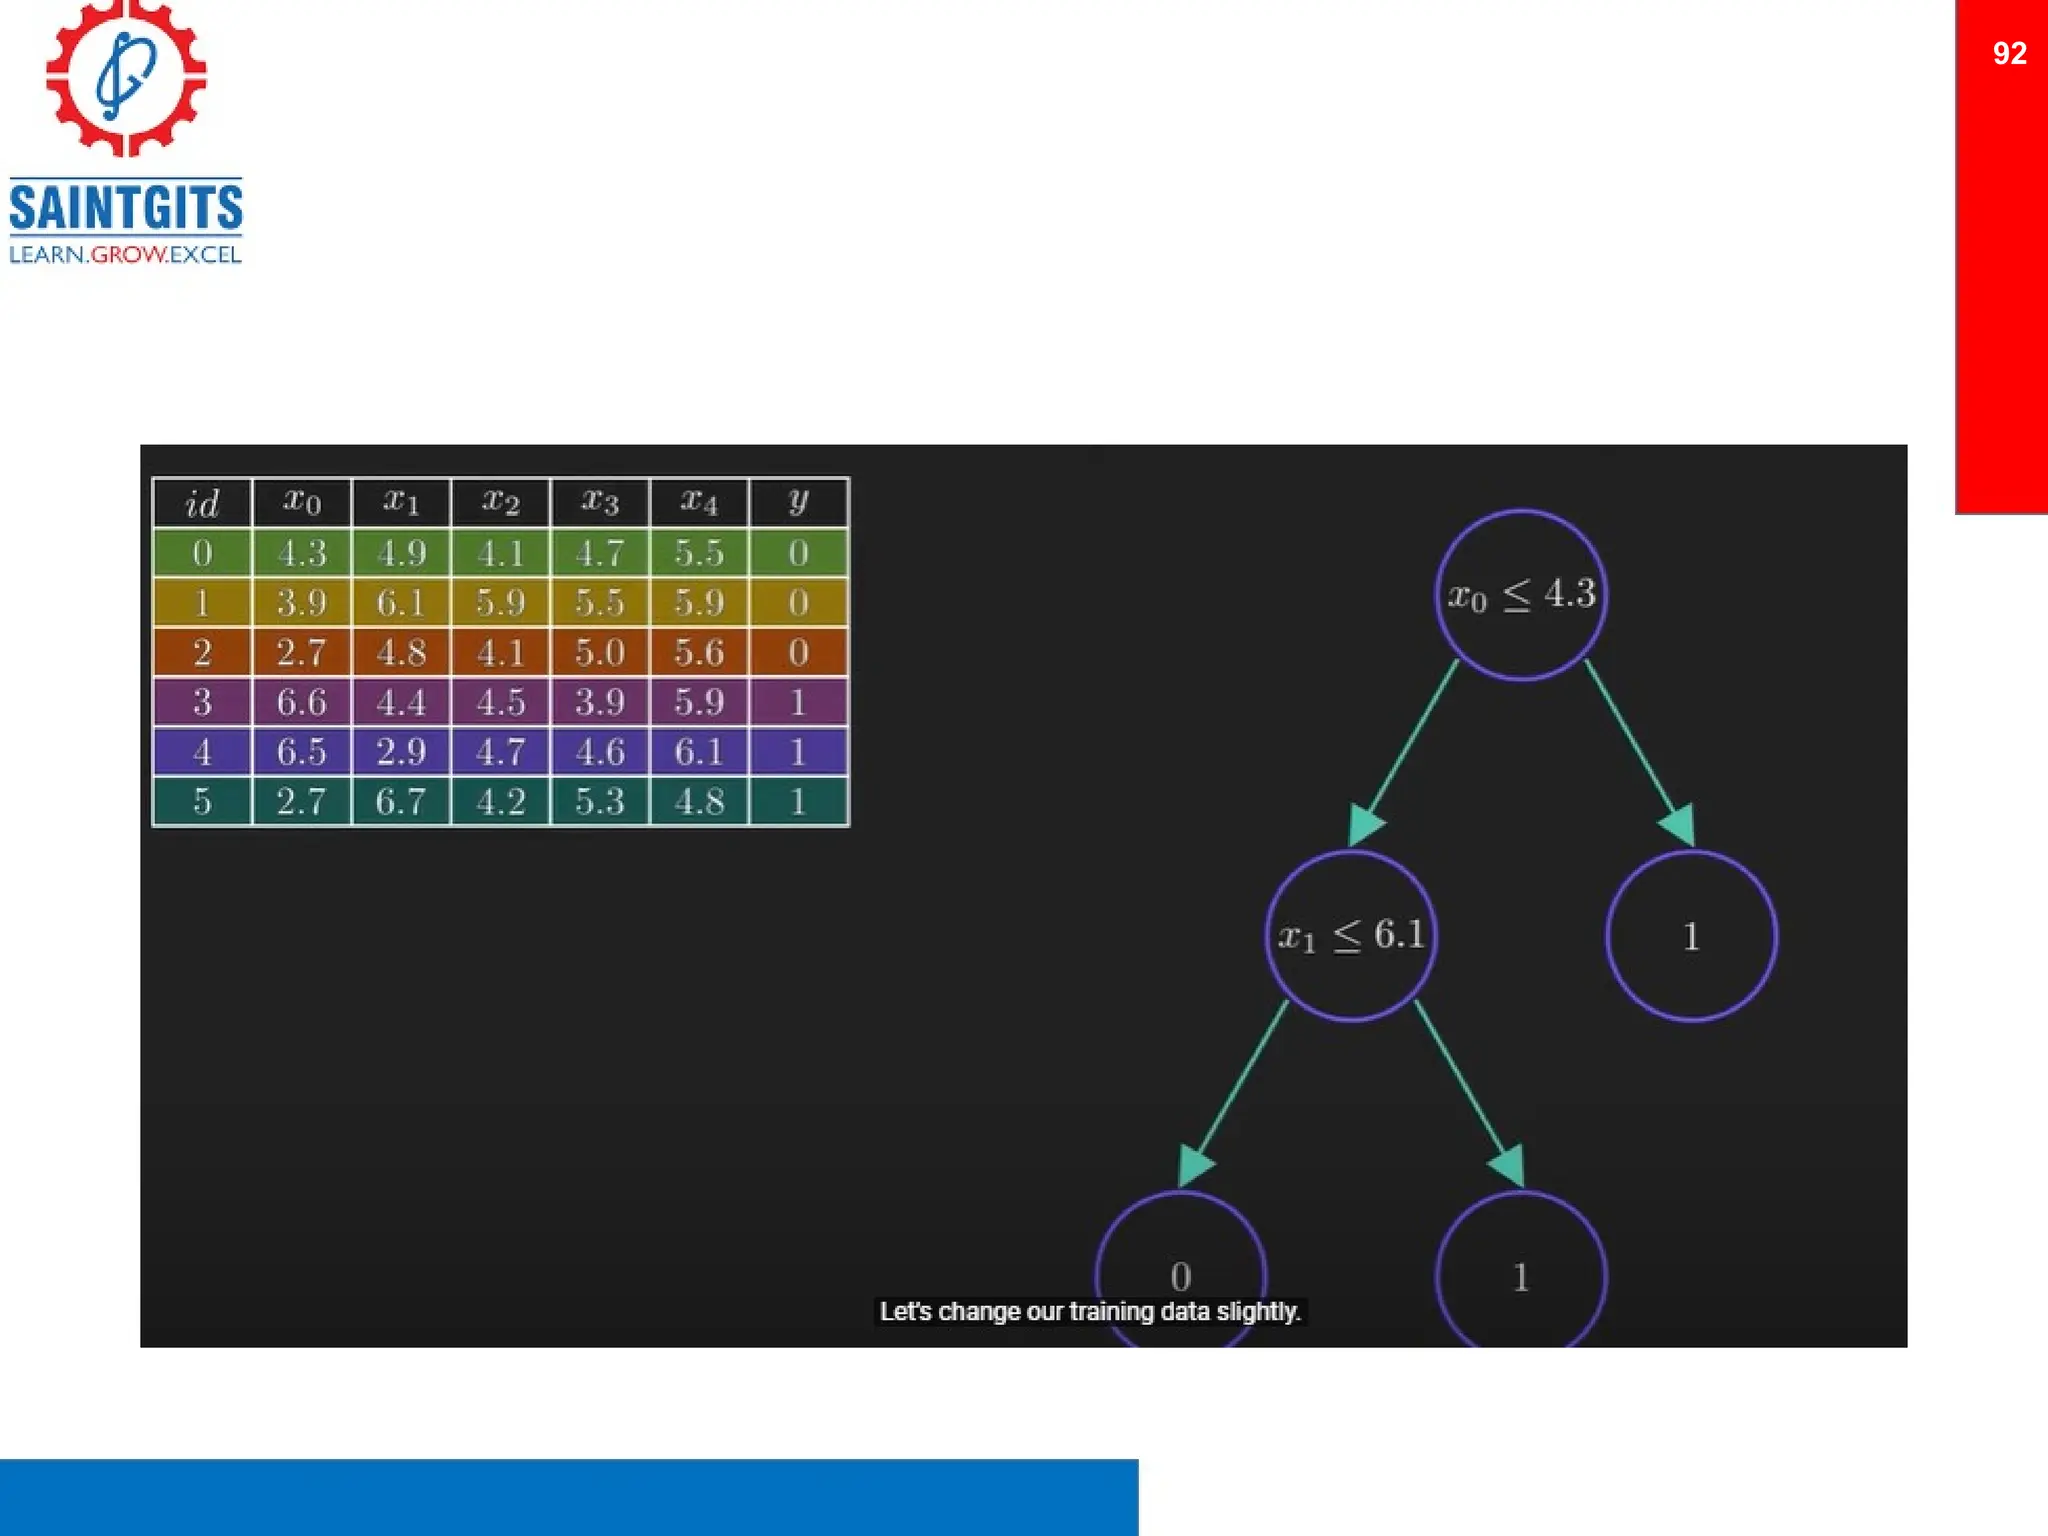Click the blue footer bar
The image size is (2048, 1536).
568,1497
